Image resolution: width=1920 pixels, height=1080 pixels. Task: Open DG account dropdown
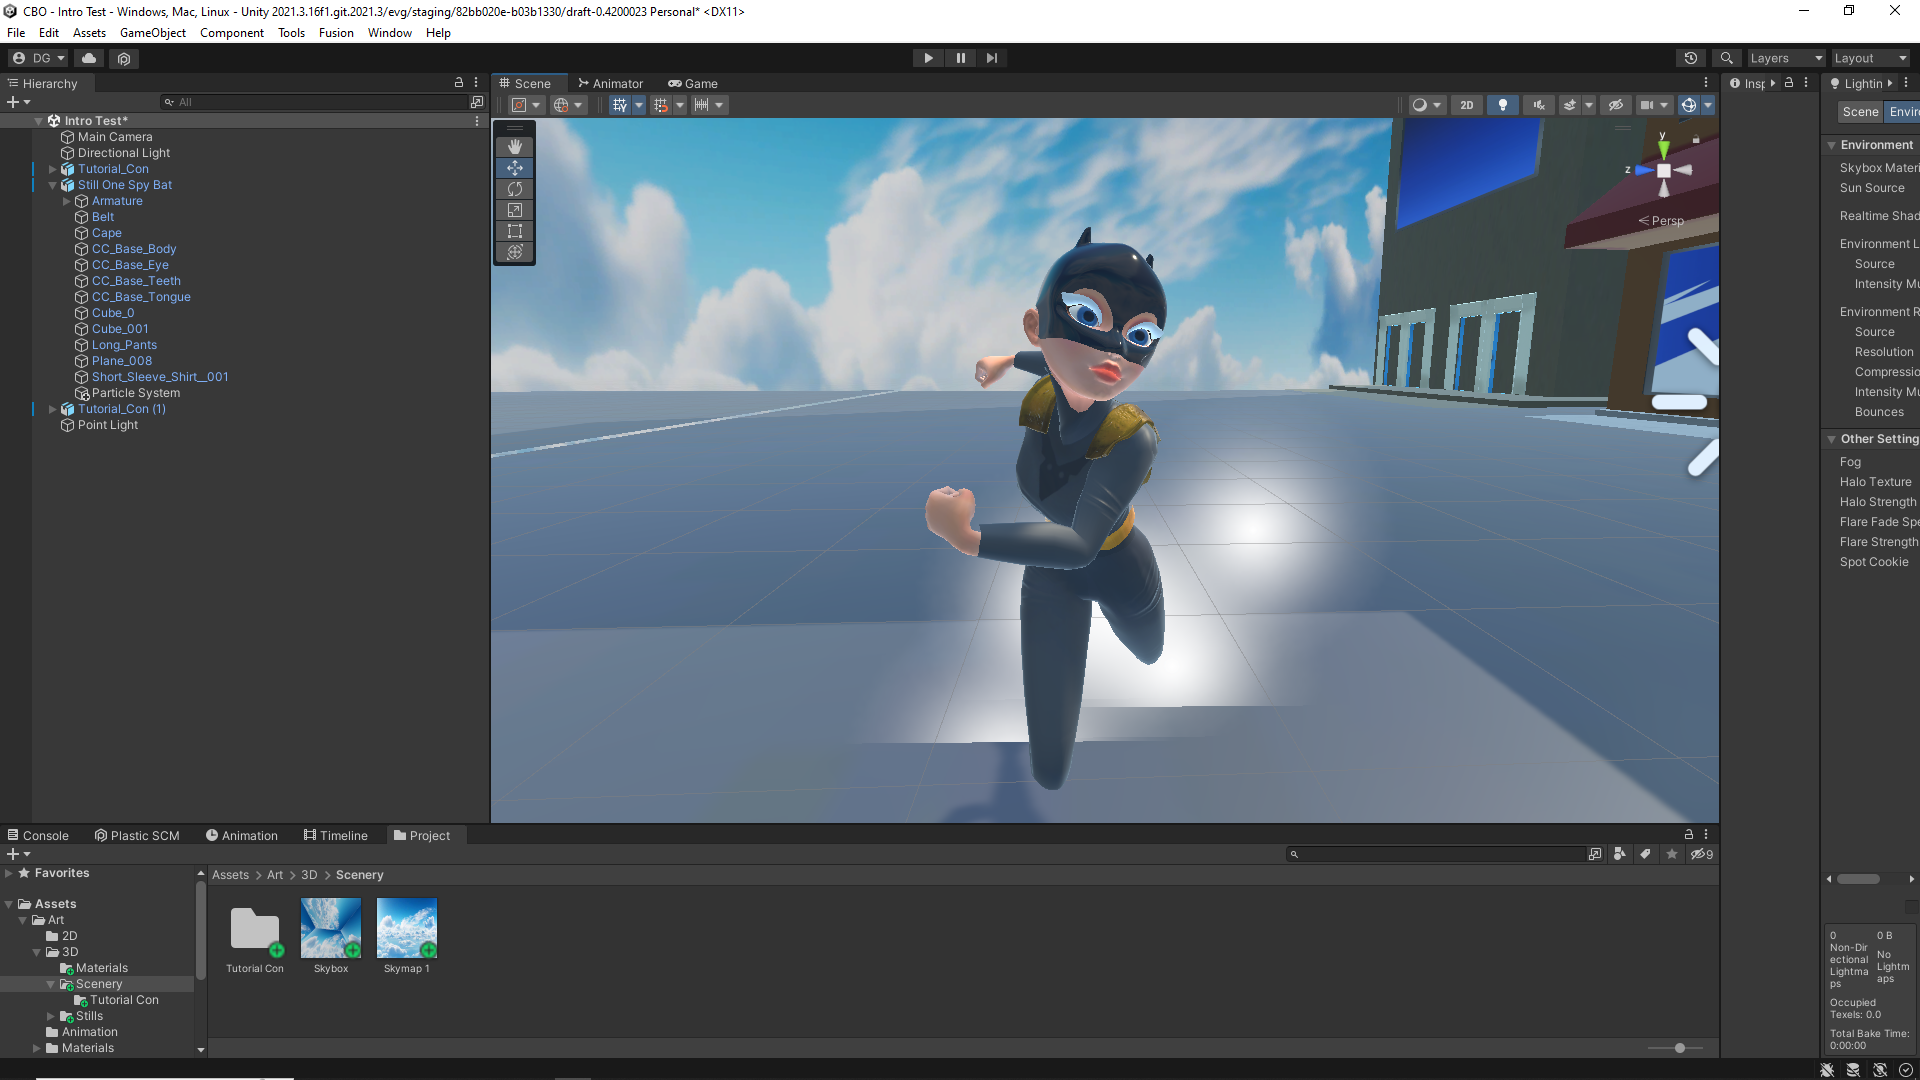(x=38, y=58)
